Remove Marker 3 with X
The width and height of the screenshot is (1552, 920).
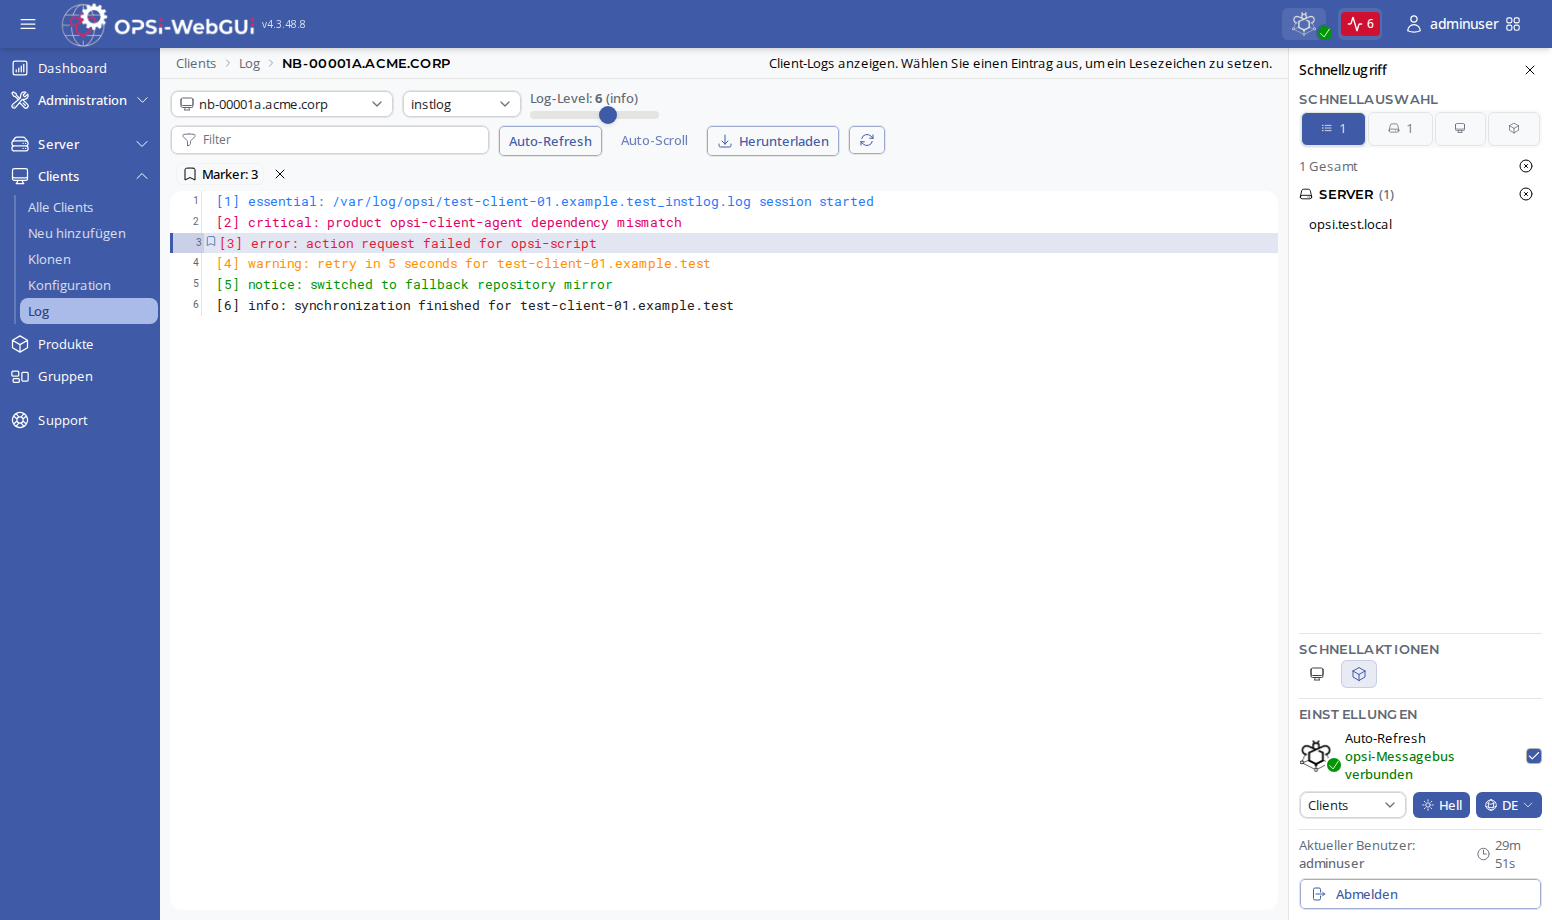[280, 174]
